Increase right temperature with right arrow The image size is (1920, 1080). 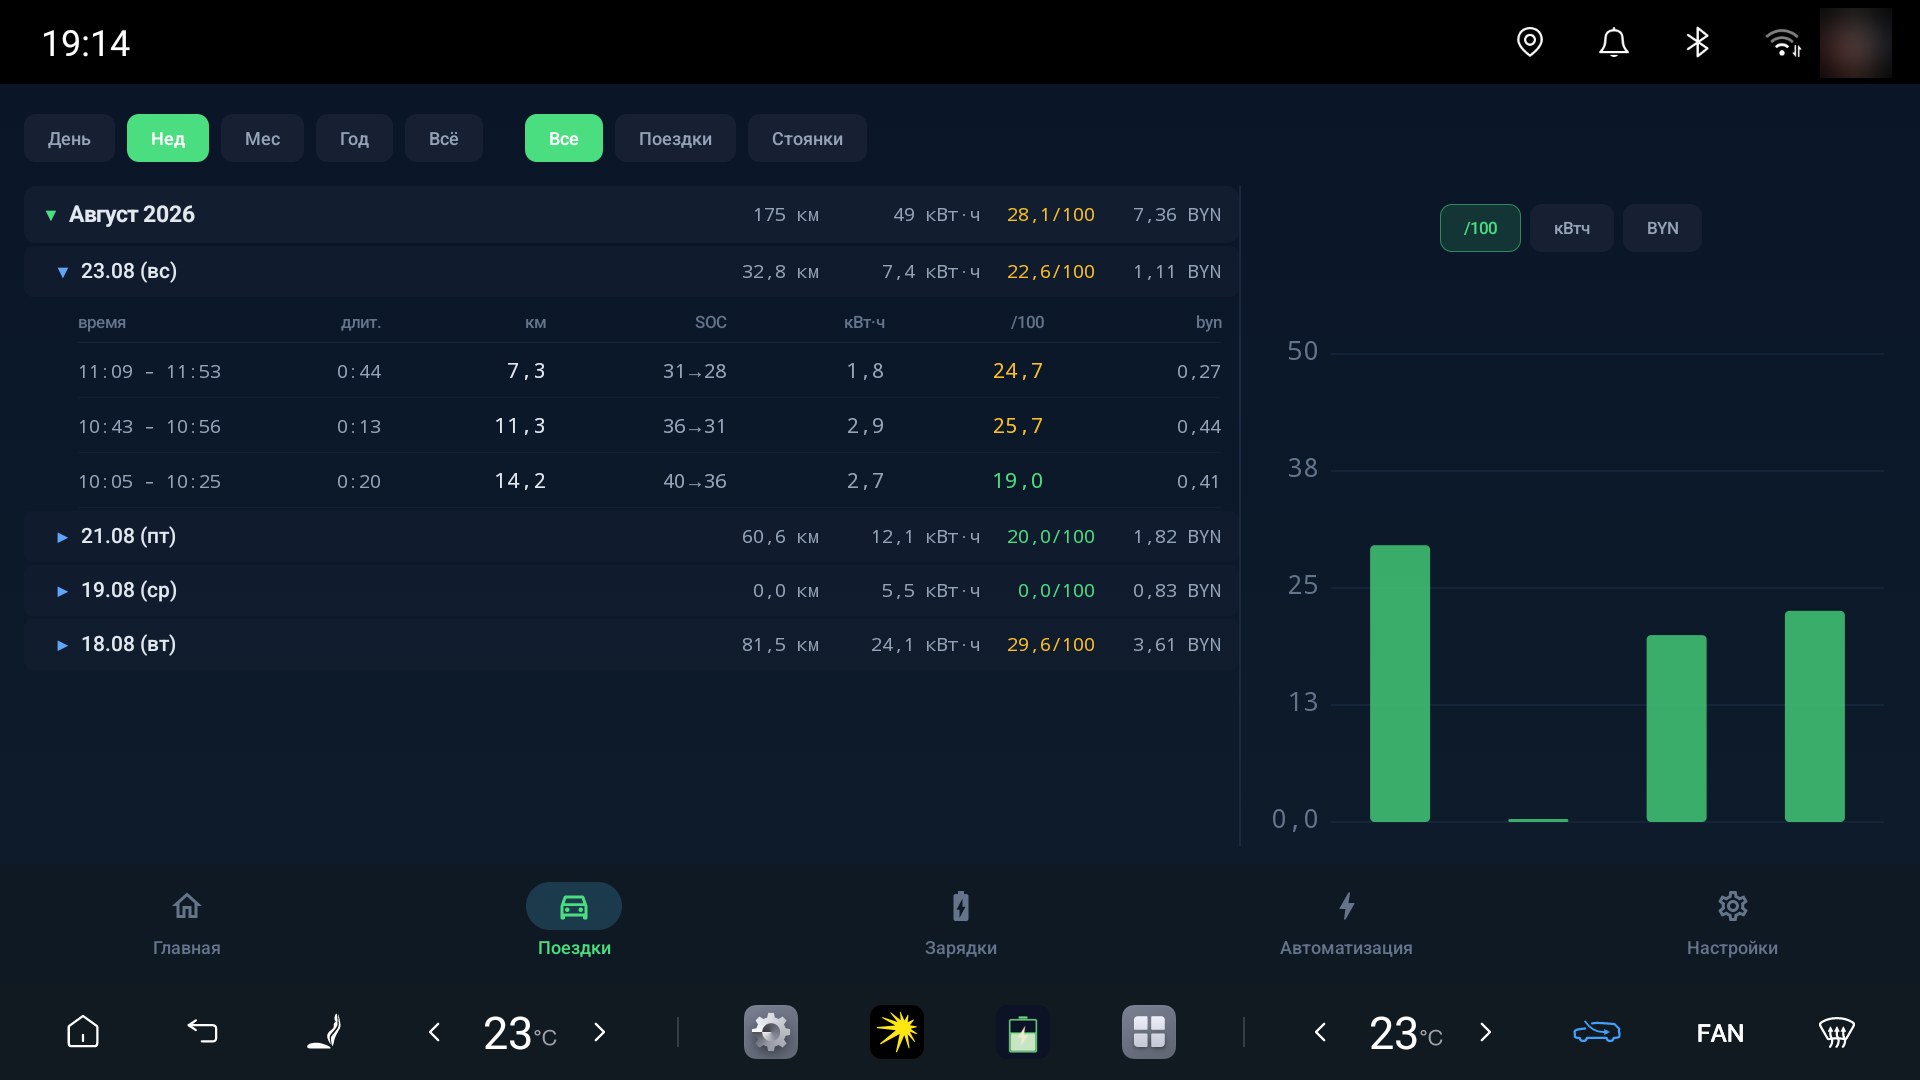click(1485, 1032)
